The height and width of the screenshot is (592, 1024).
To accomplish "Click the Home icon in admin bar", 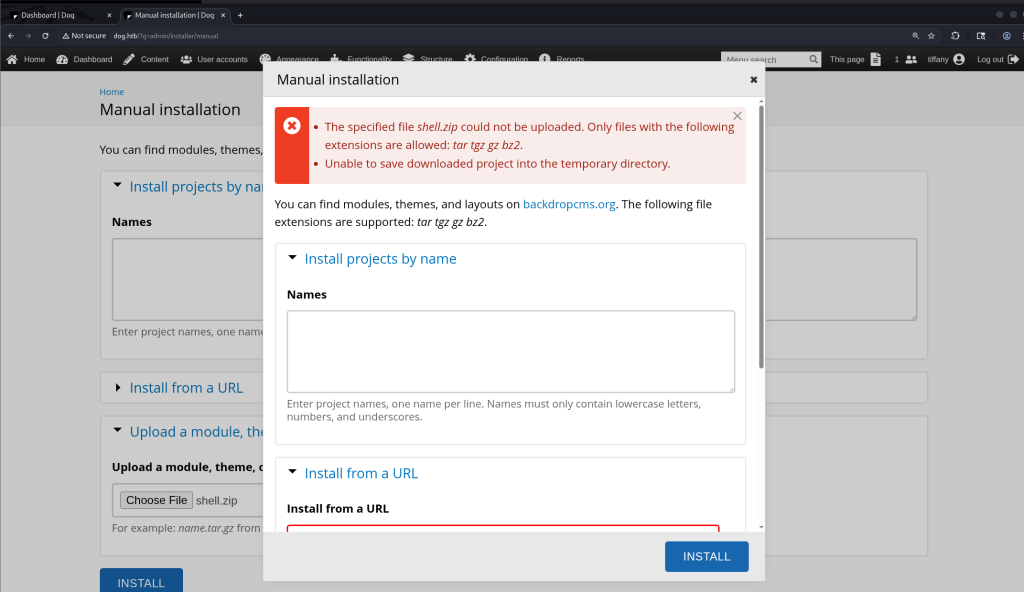I will point(12,60).
